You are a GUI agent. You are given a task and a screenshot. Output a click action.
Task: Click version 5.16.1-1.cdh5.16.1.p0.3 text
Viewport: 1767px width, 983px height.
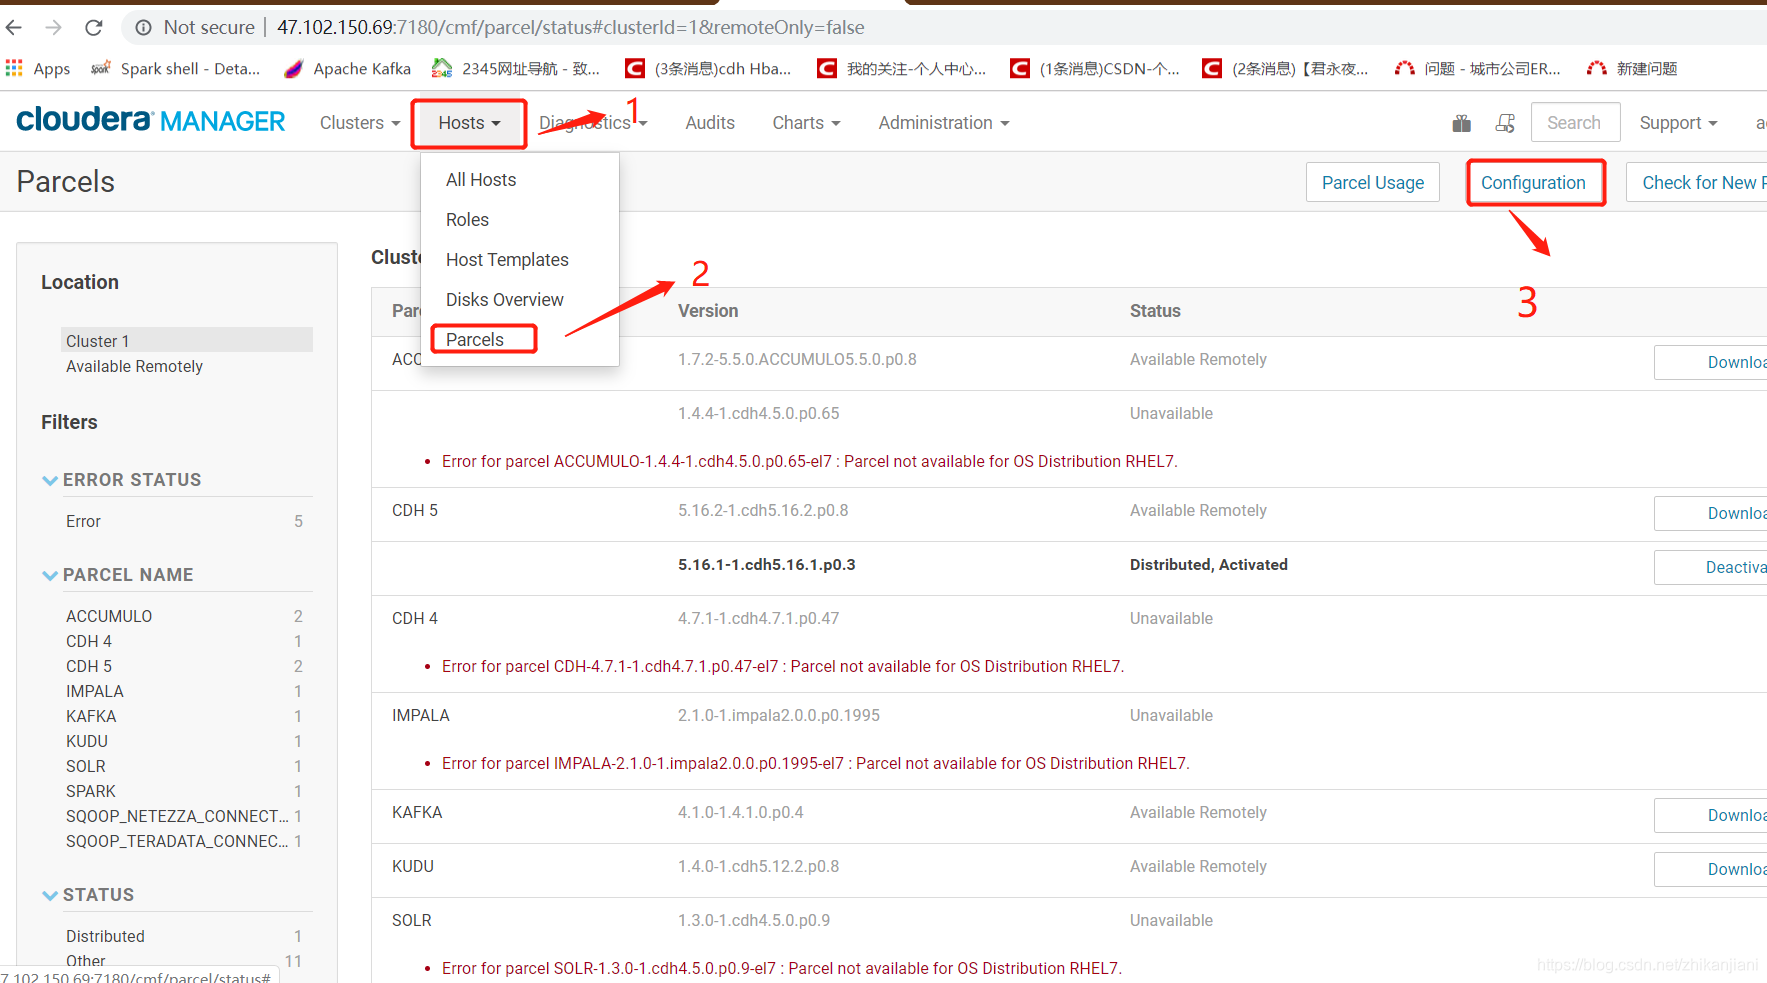click(x=767, y=565)
